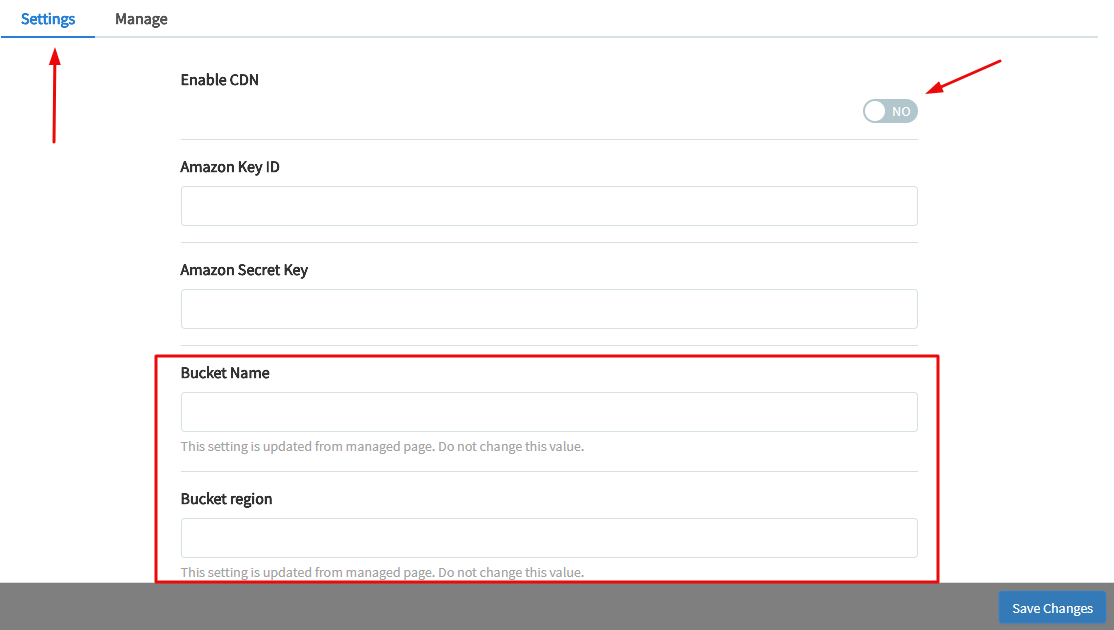Turn on the Enable CDN toggle

(890, 111)
